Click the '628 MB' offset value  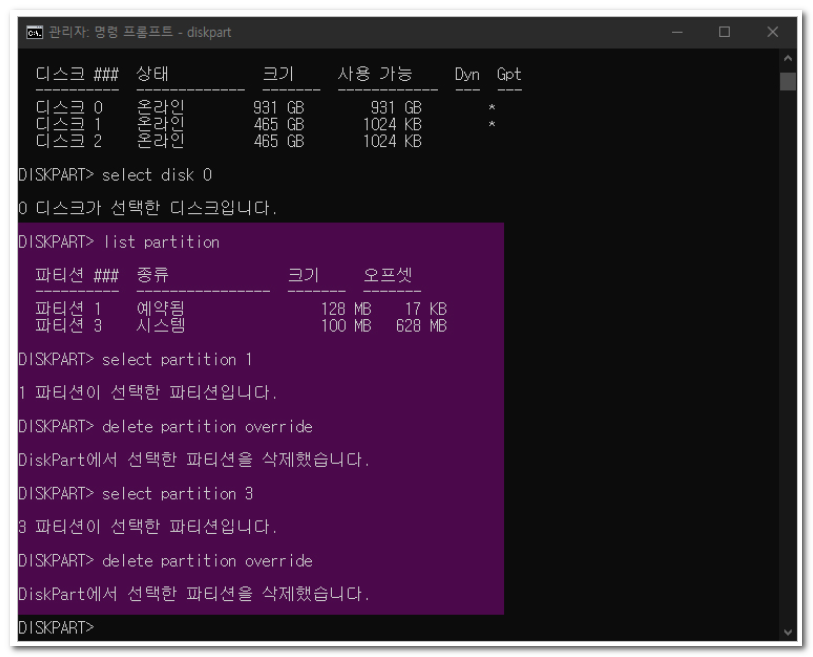pos(421,325)
